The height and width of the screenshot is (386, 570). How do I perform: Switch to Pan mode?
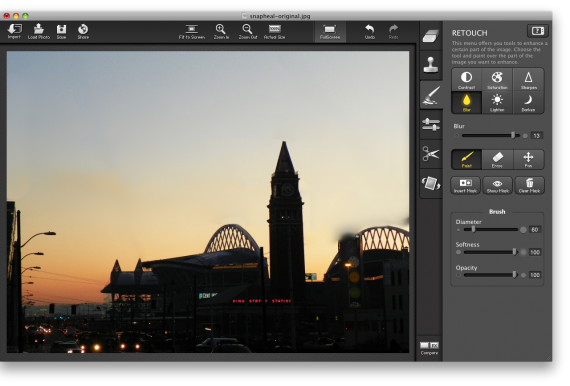tap(528, 160)
